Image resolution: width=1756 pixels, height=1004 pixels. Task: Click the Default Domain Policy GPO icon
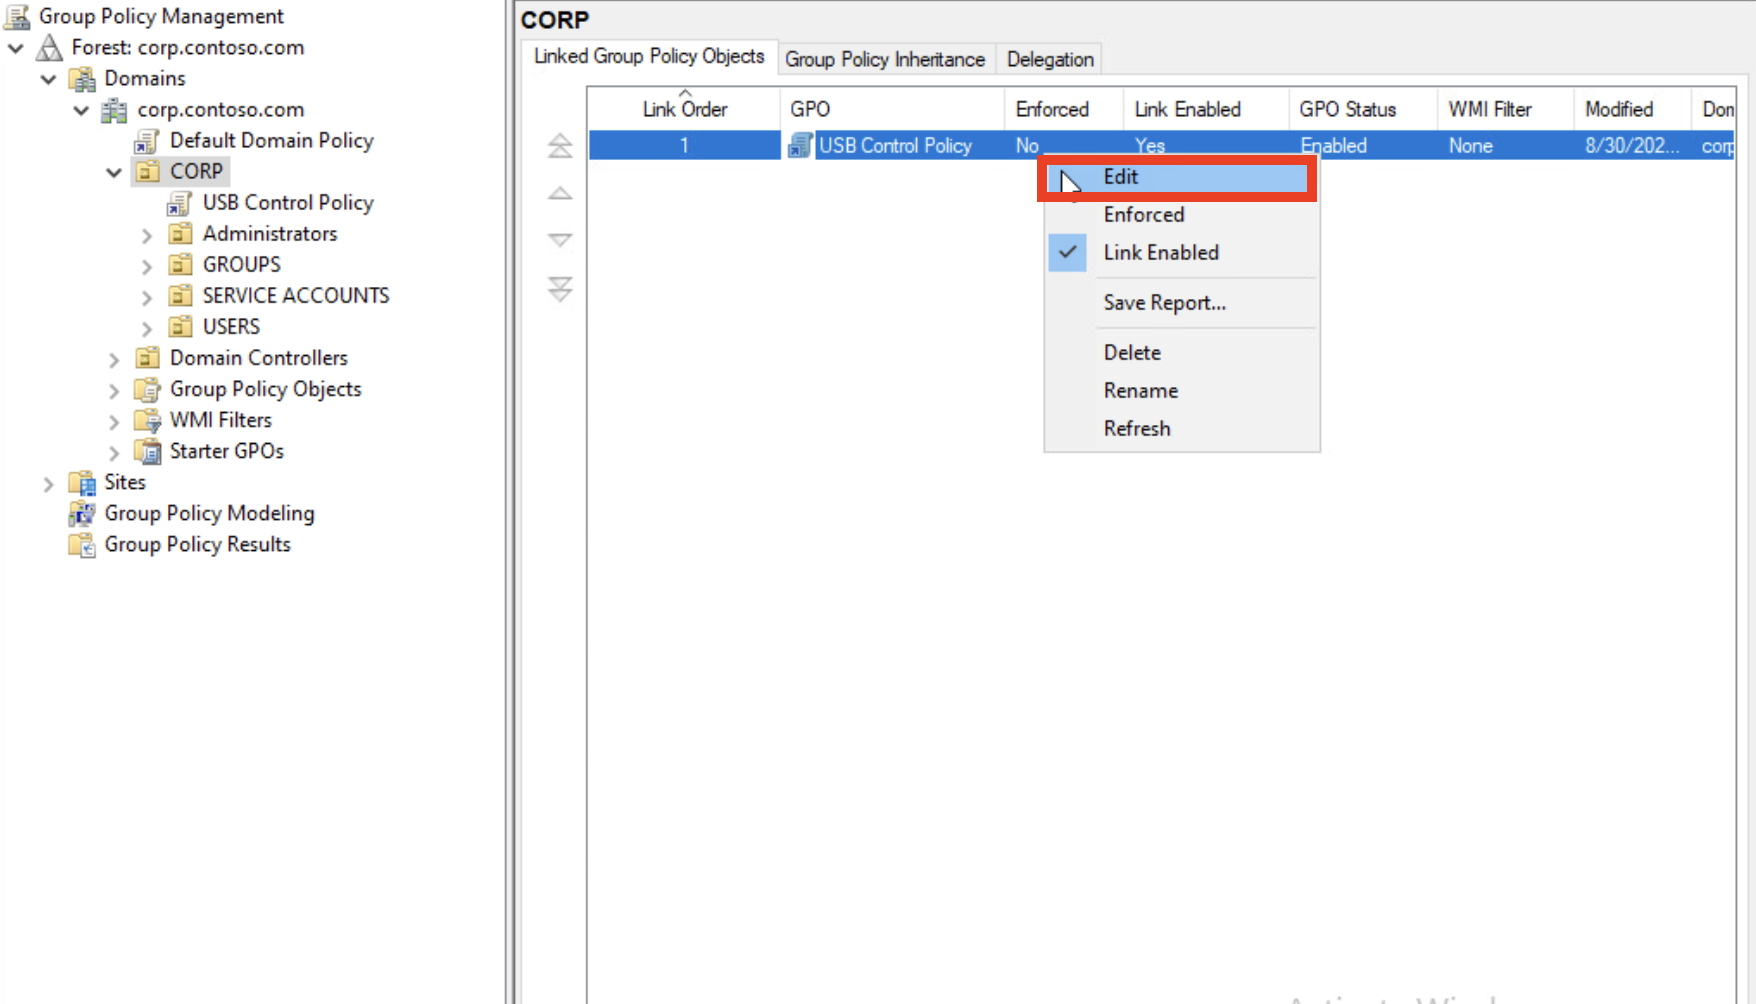click(x=147, y=141)
